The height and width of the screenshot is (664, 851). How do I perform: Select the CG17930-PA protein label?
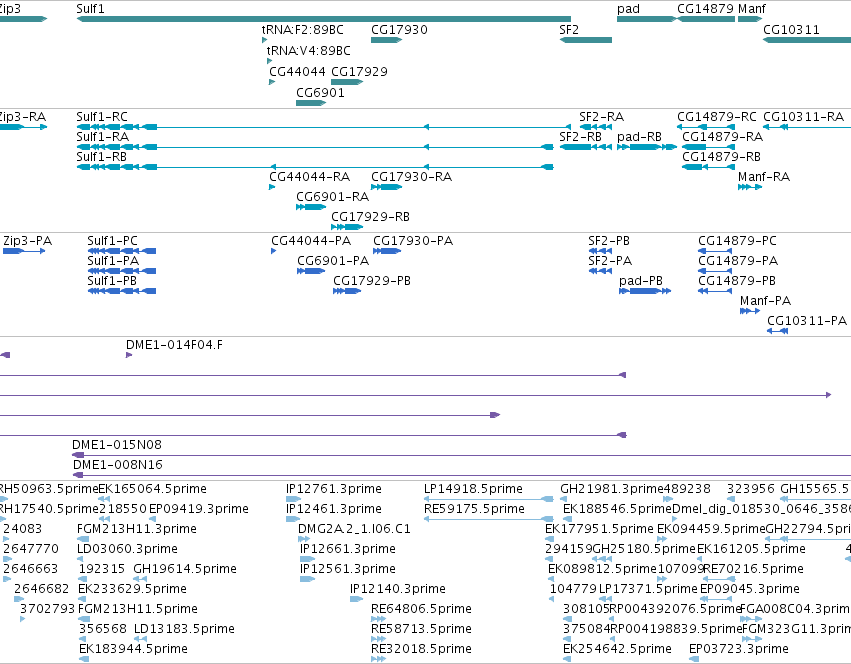pos(413,241)
